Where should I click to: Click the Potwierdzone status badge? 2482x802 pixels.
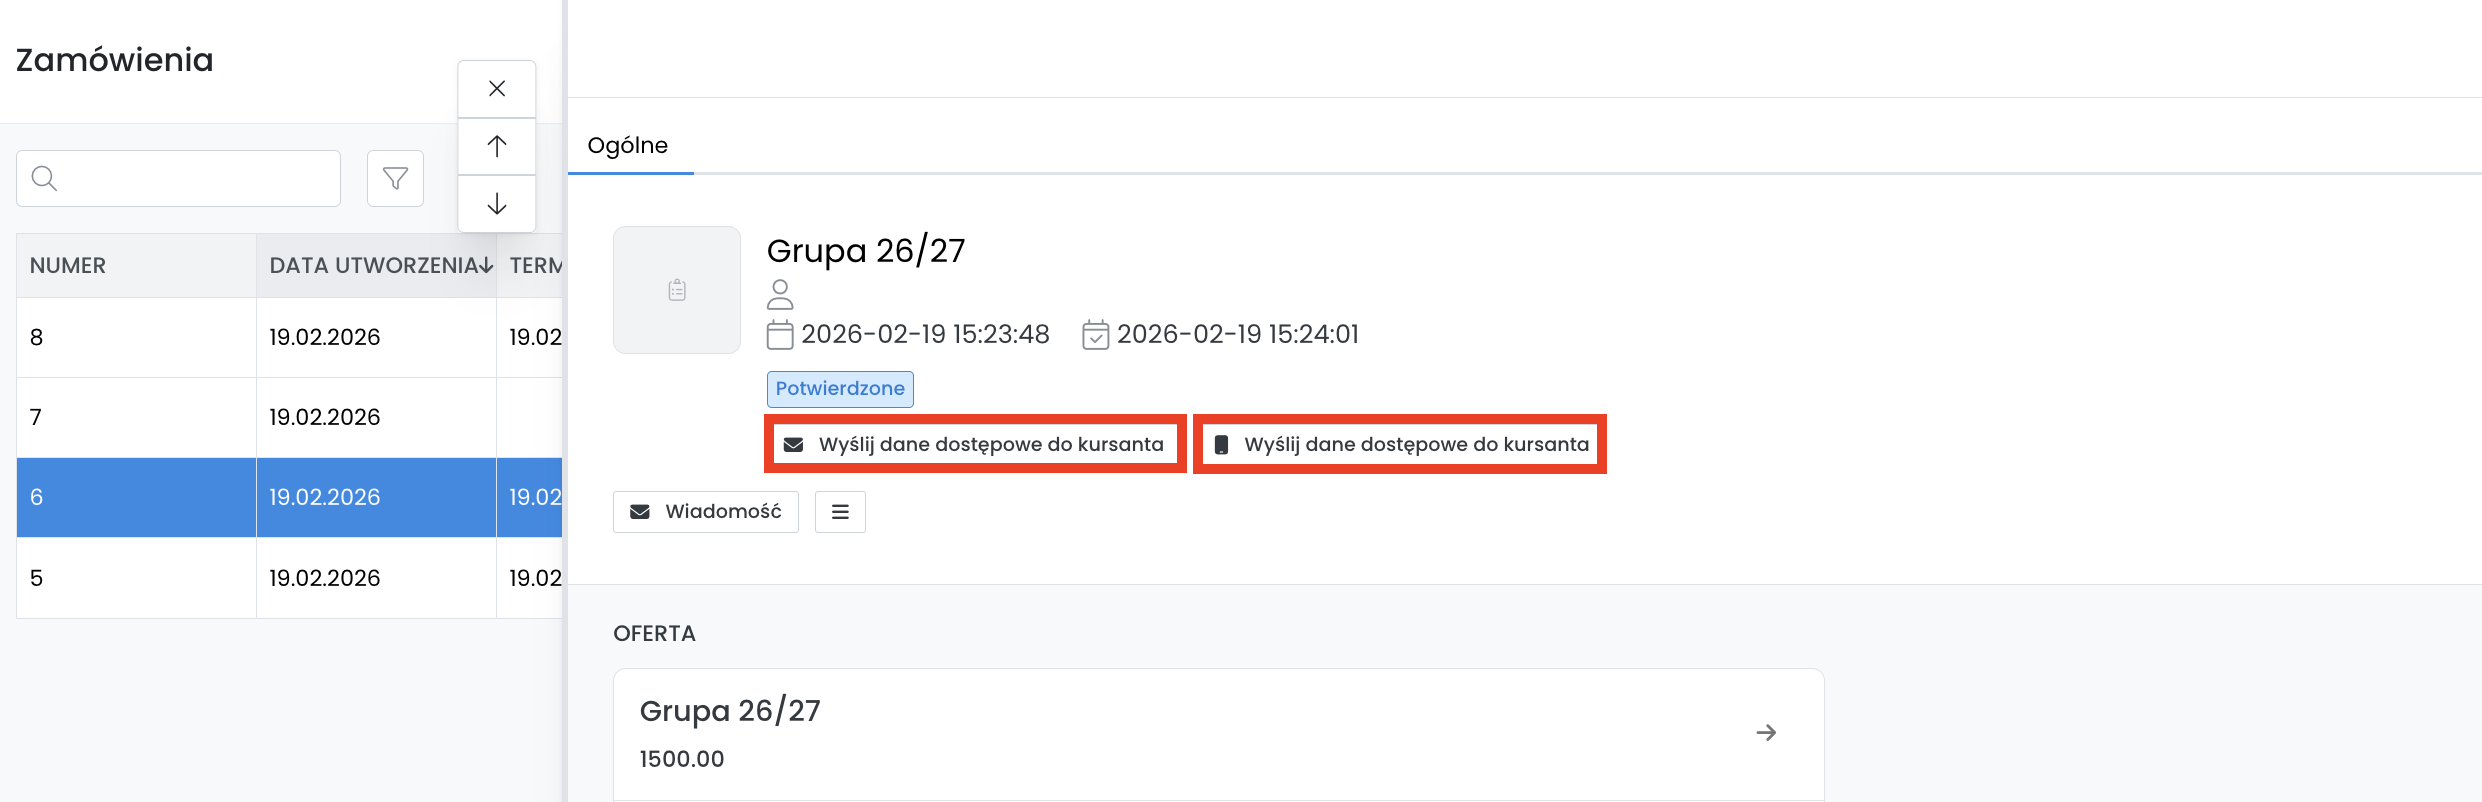pos(840,389)
